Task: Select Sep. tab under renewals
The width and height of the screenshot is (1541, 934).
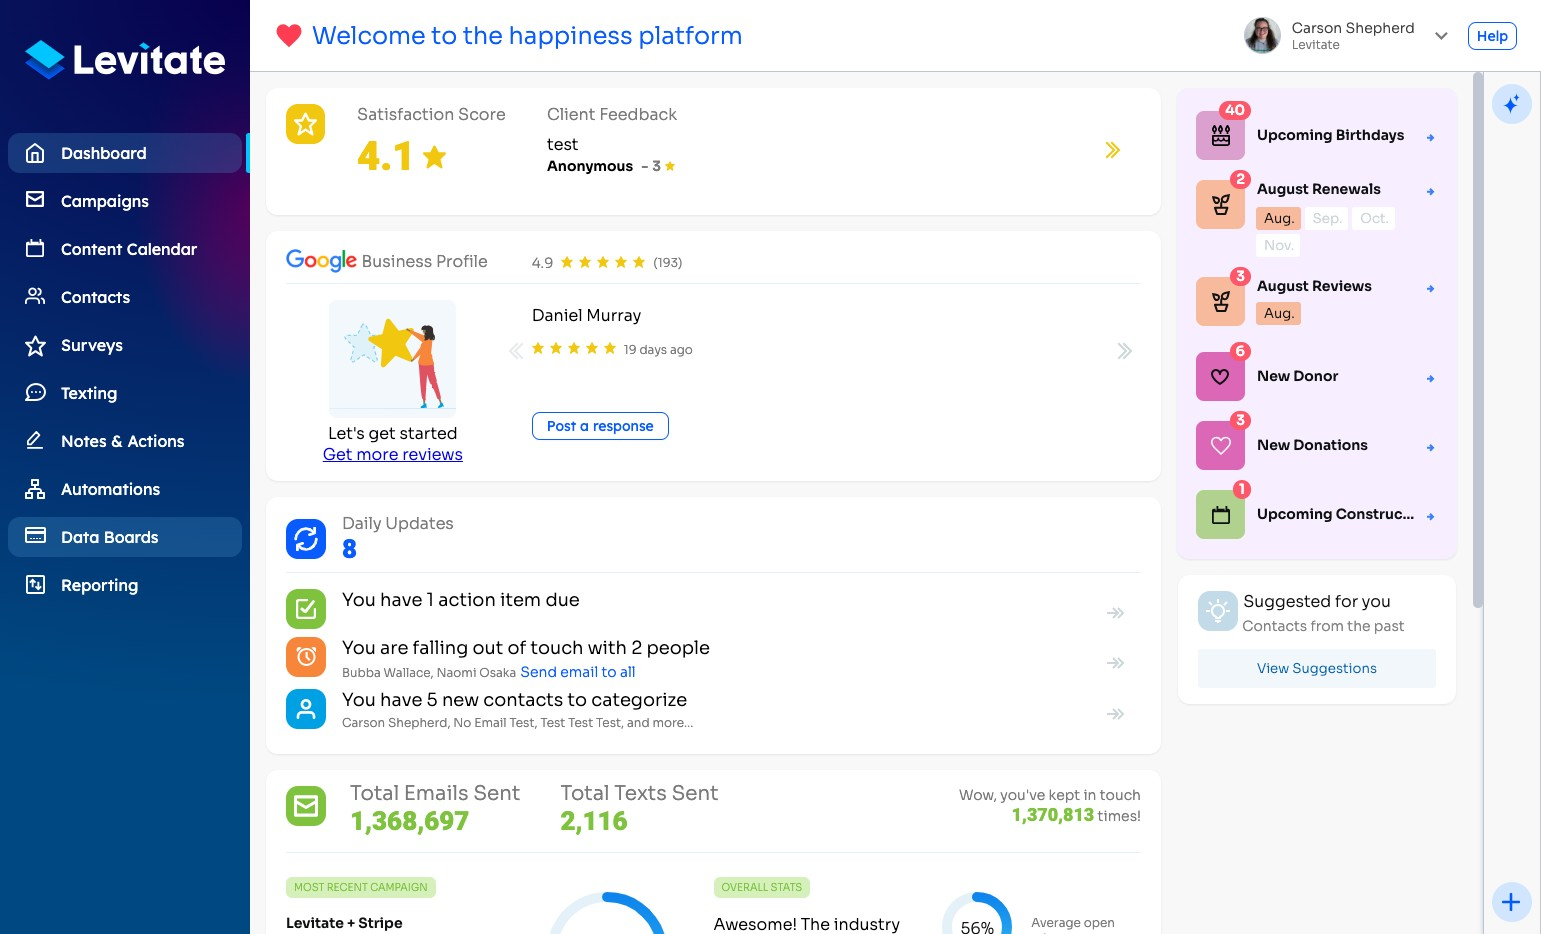Action: pyautogui.click(x=1327, y=218)
